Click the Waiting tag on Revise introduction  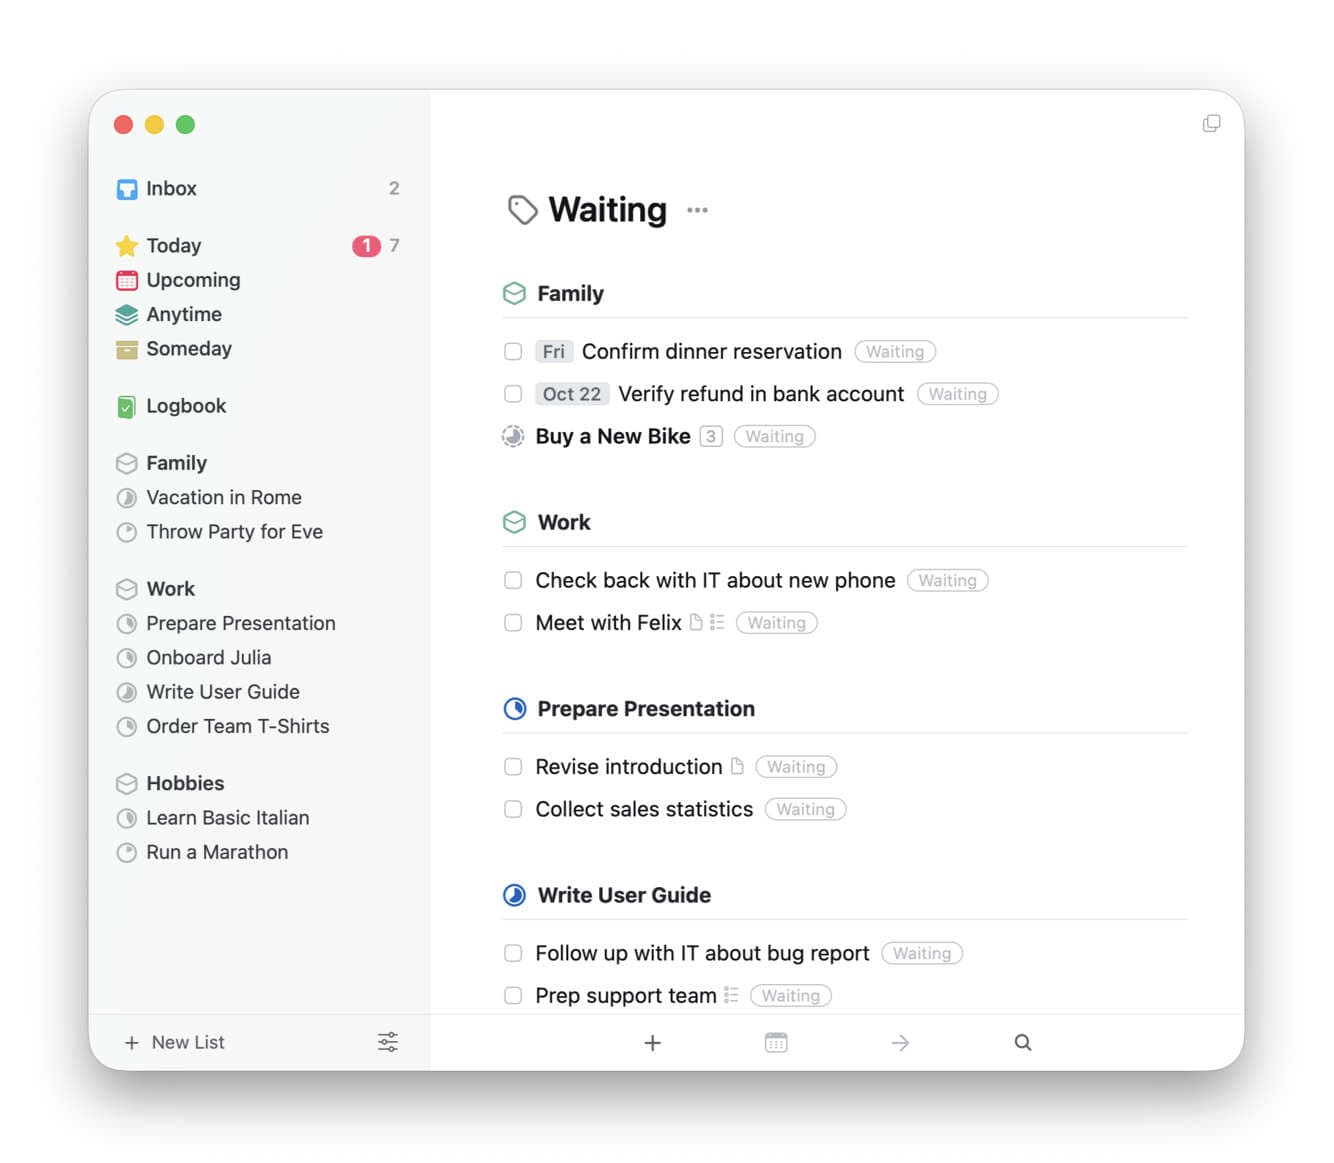[796, 767]
